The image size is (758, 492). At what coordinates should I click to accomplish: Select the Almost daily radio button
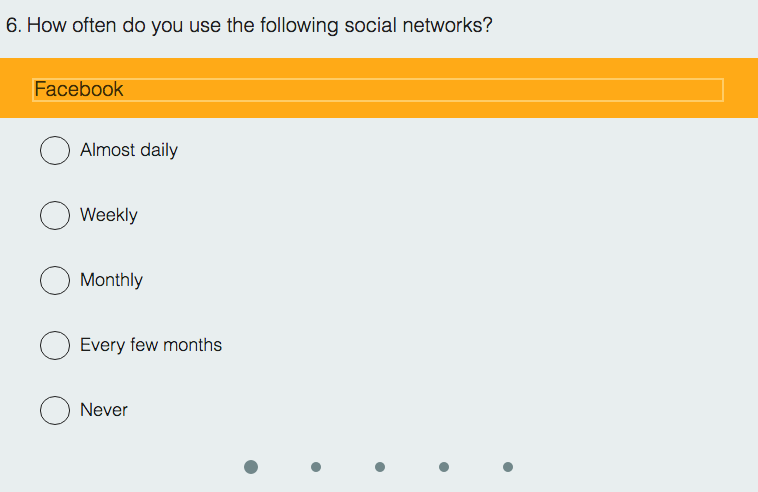tap(55, 150)
